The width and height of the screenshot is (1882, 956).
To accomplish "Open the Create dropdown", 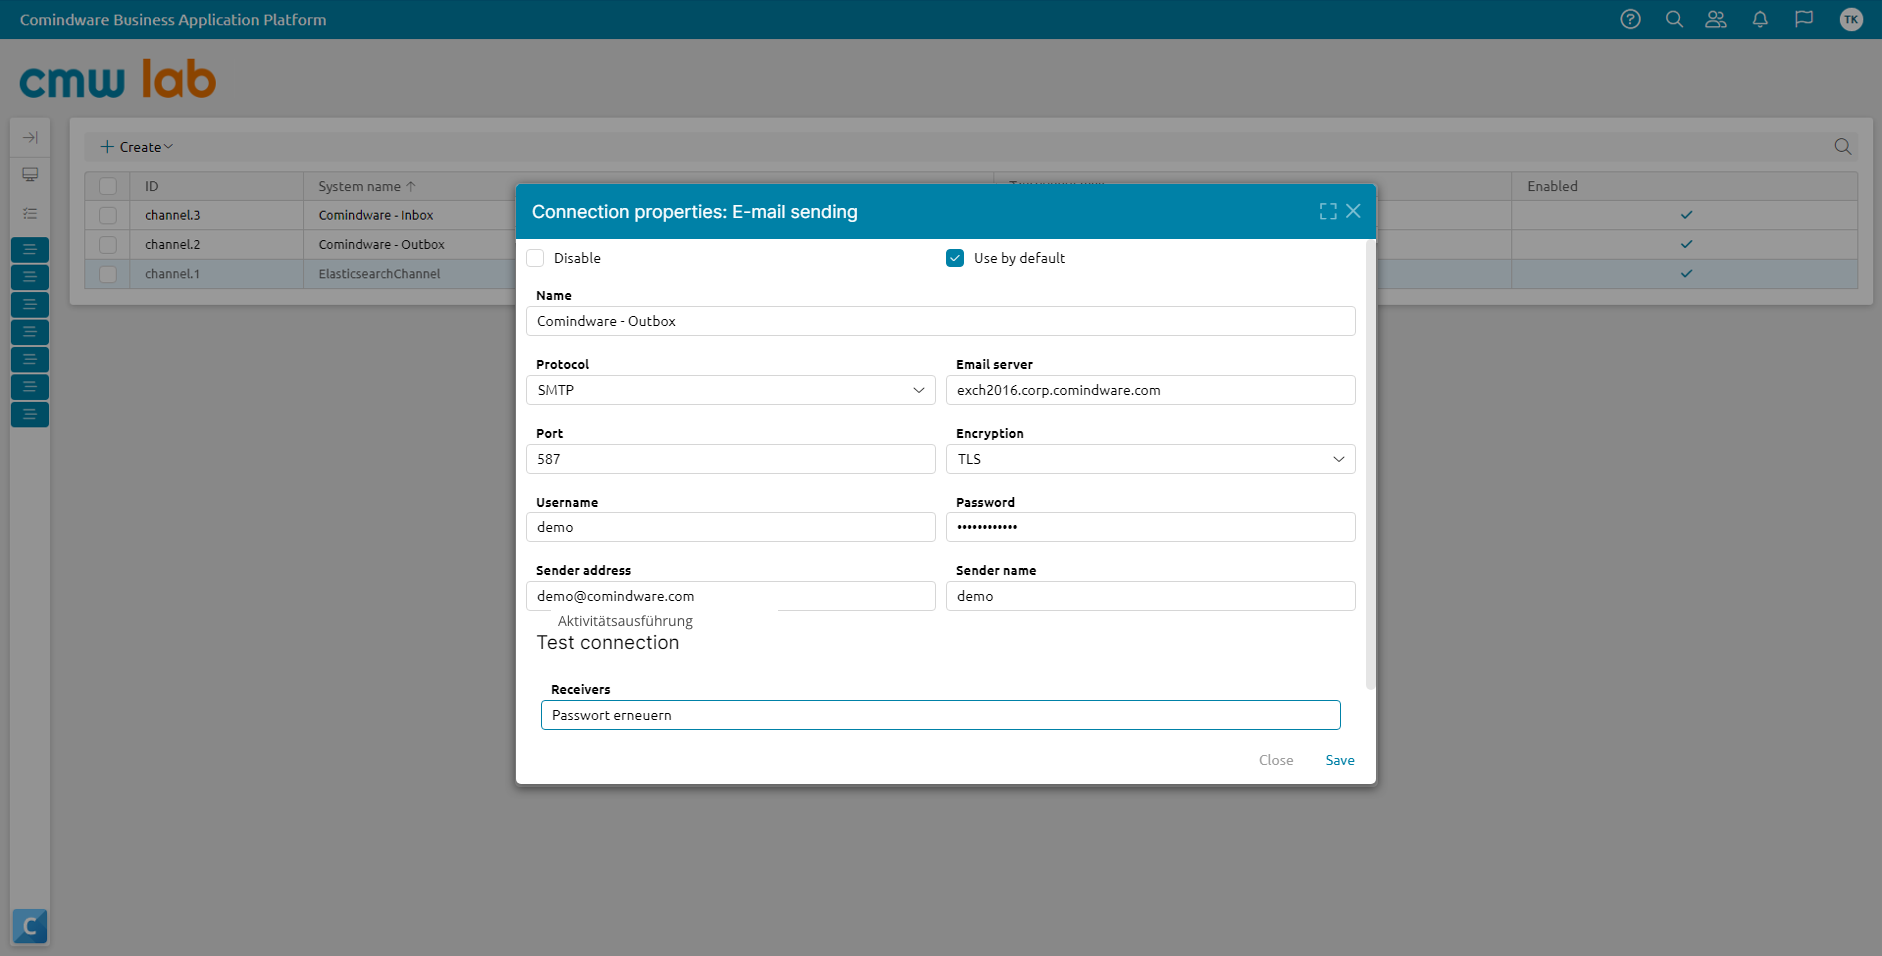I will (137, 147).
